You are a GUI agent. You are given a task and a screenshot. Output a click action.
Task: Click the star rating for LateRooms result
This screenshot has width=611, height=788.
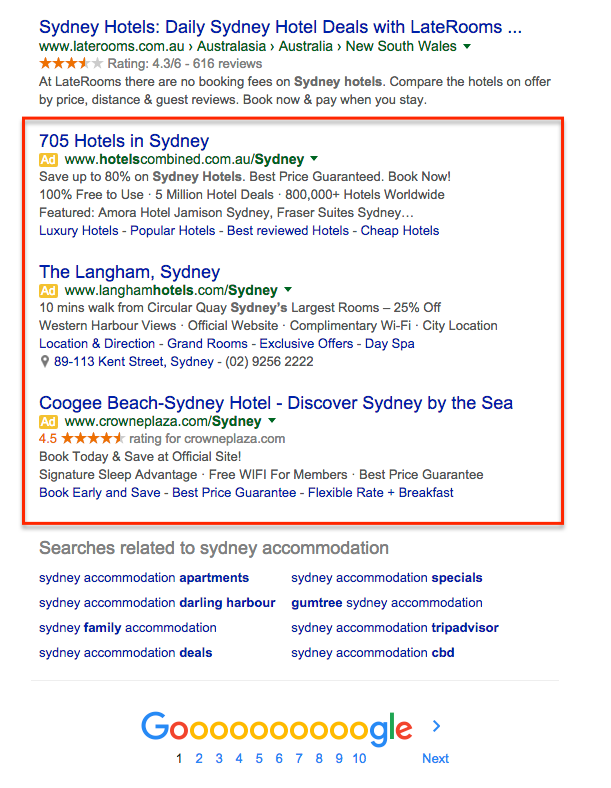pos(71,63)
